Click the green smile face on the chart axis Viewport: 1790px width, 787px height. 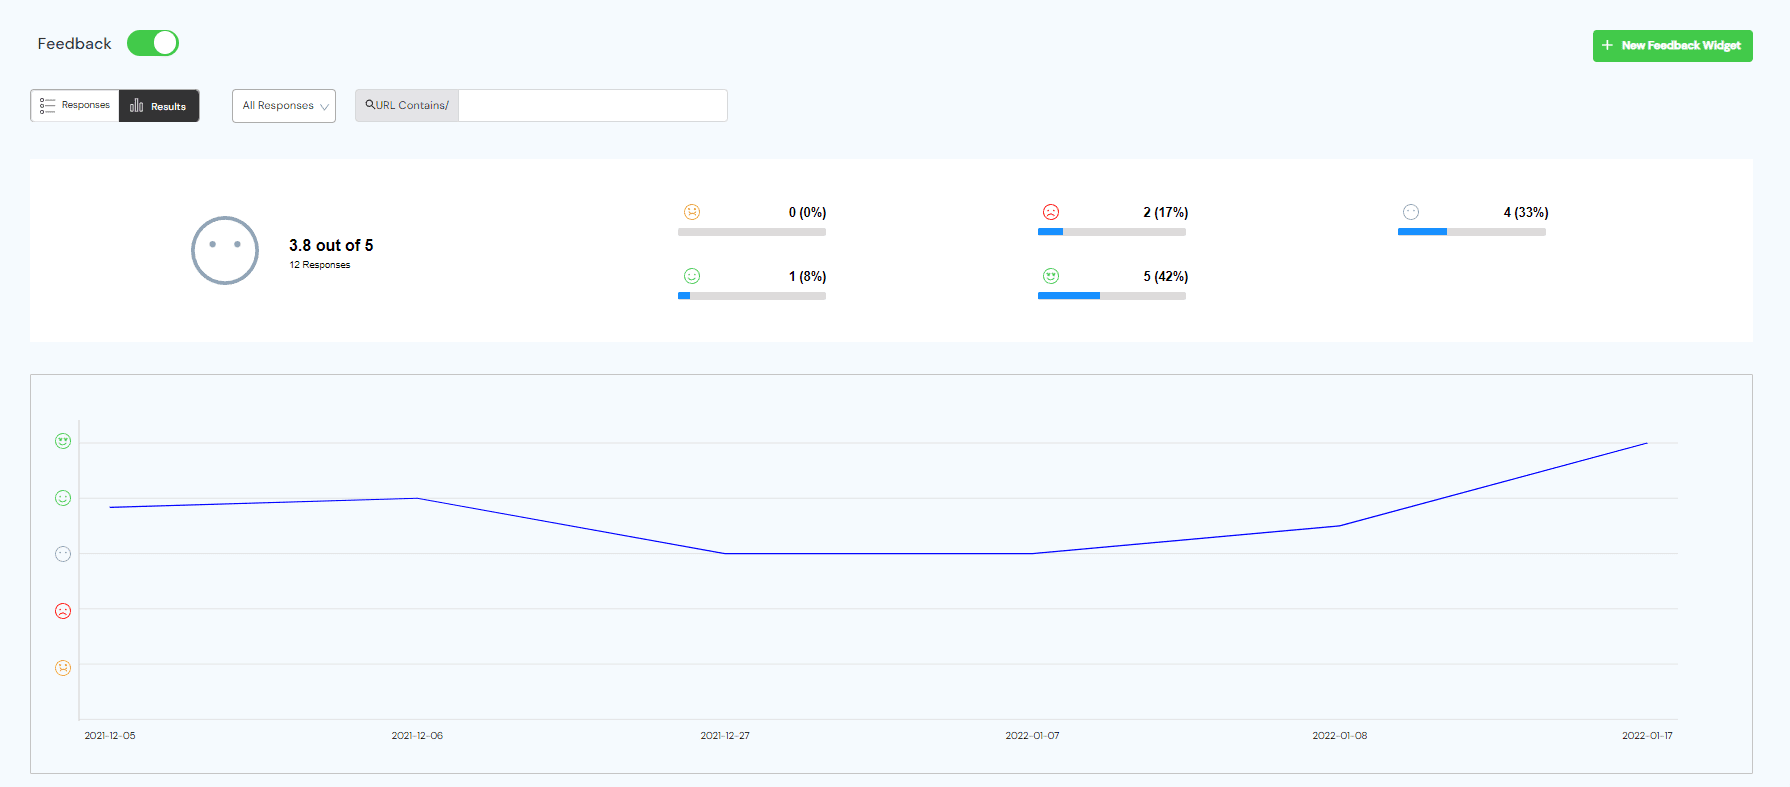click(x=63, y=498)
